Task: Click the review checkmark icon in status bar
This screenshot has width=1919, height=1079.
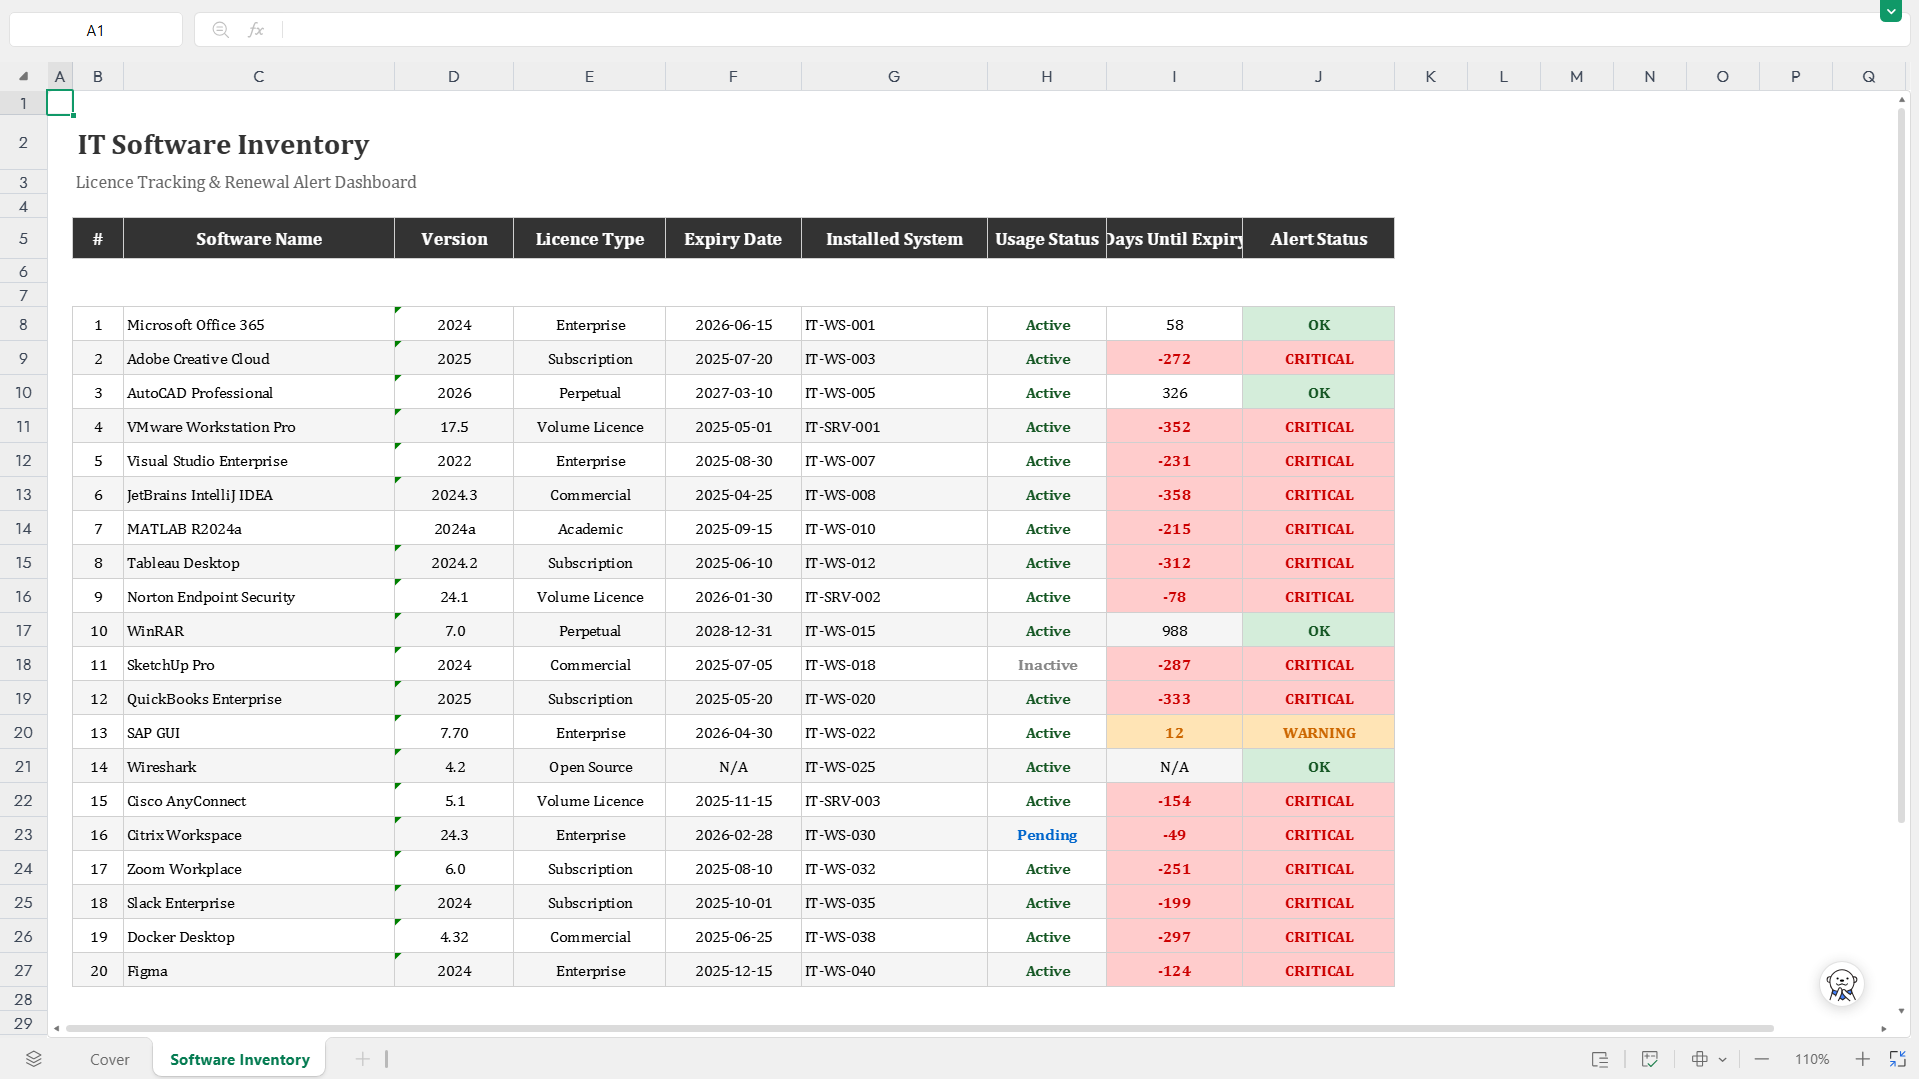Action: [1650, 1059]
